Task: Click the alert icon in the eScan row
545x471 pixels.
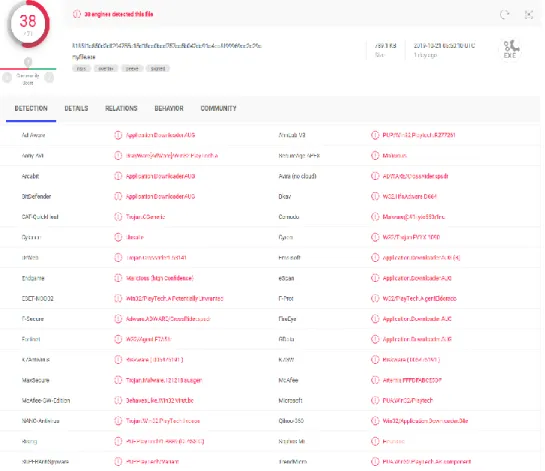Action: coord(375,278)
